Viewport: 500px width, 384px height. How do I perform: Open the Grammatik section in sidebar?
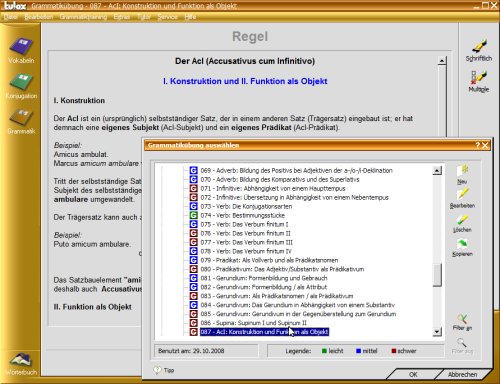21,121
